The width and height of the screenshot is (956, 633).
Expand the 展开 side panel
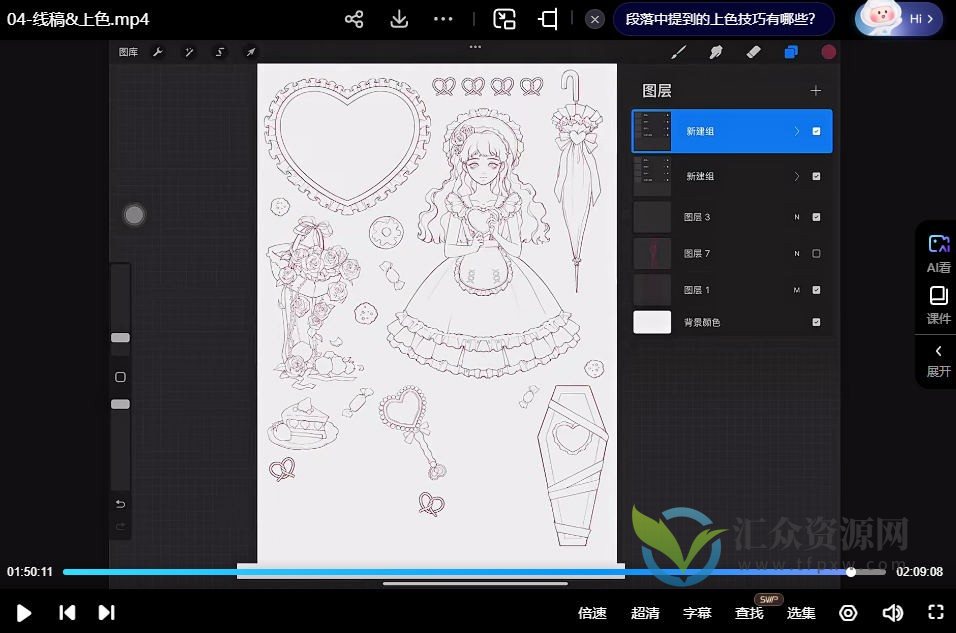(x=938, y=360)
